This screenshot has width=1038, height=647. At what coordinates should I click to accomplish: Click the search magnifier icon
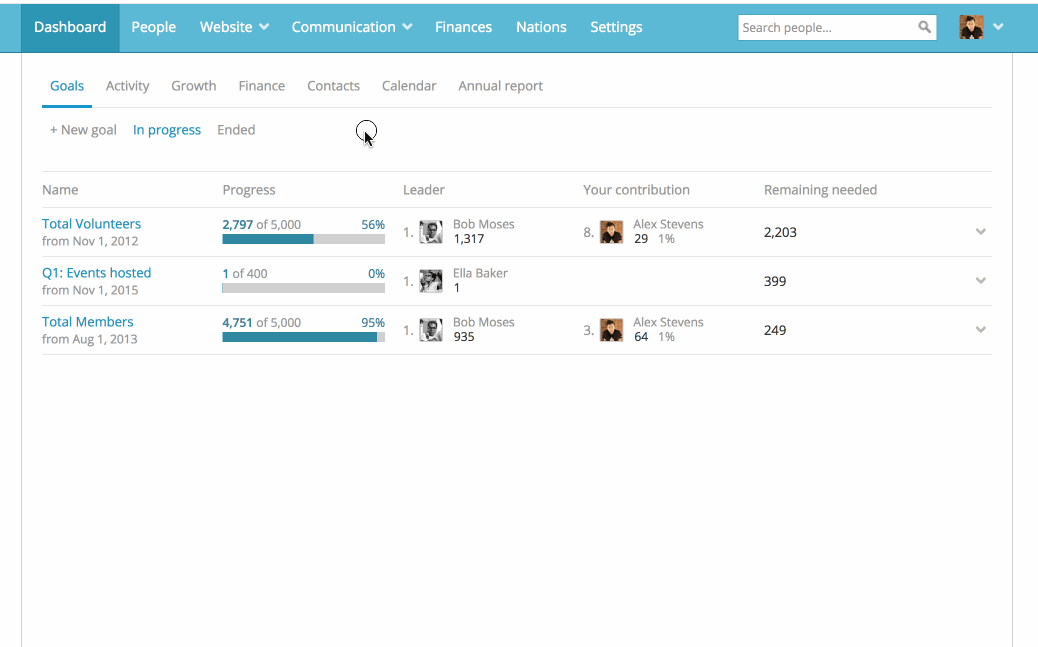click(x=924, y=27)
